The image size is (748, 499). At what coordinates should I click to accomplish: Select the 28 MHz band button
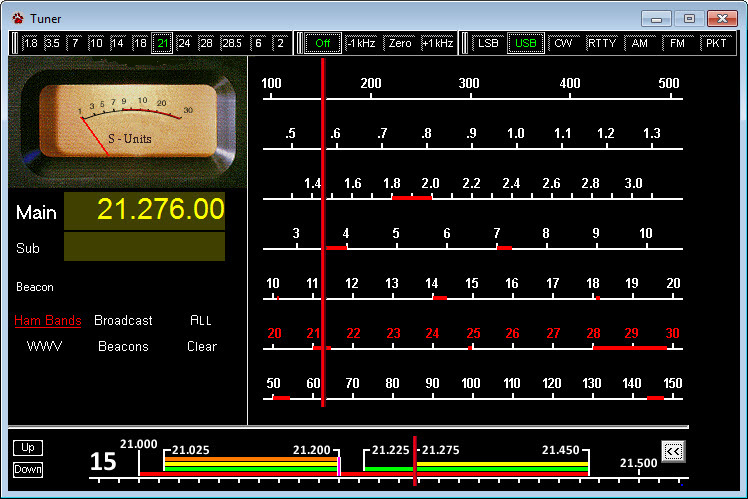pos(206,43)
